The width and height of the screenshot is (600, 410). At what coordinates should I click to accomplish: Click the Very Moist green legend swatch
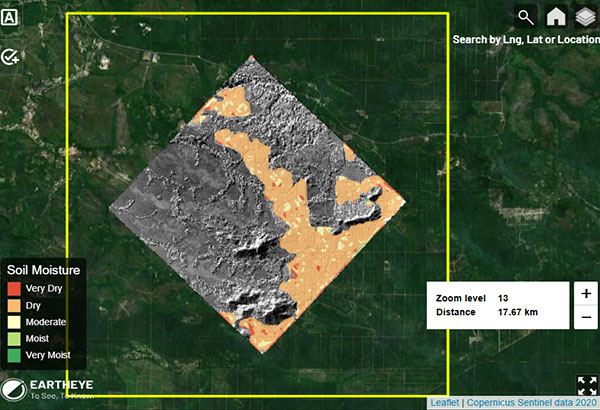click(14, 355)
